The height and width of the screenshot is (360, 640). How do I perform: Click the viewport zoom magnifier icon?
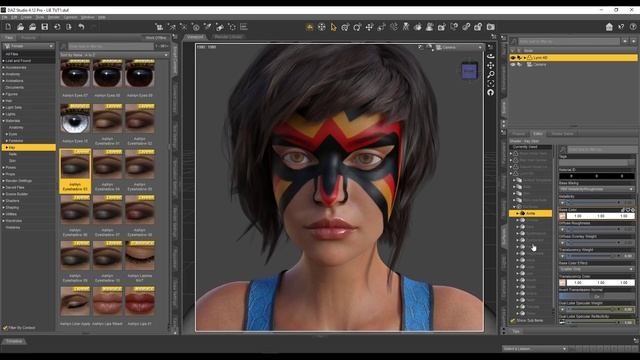[x=491, y=74]
